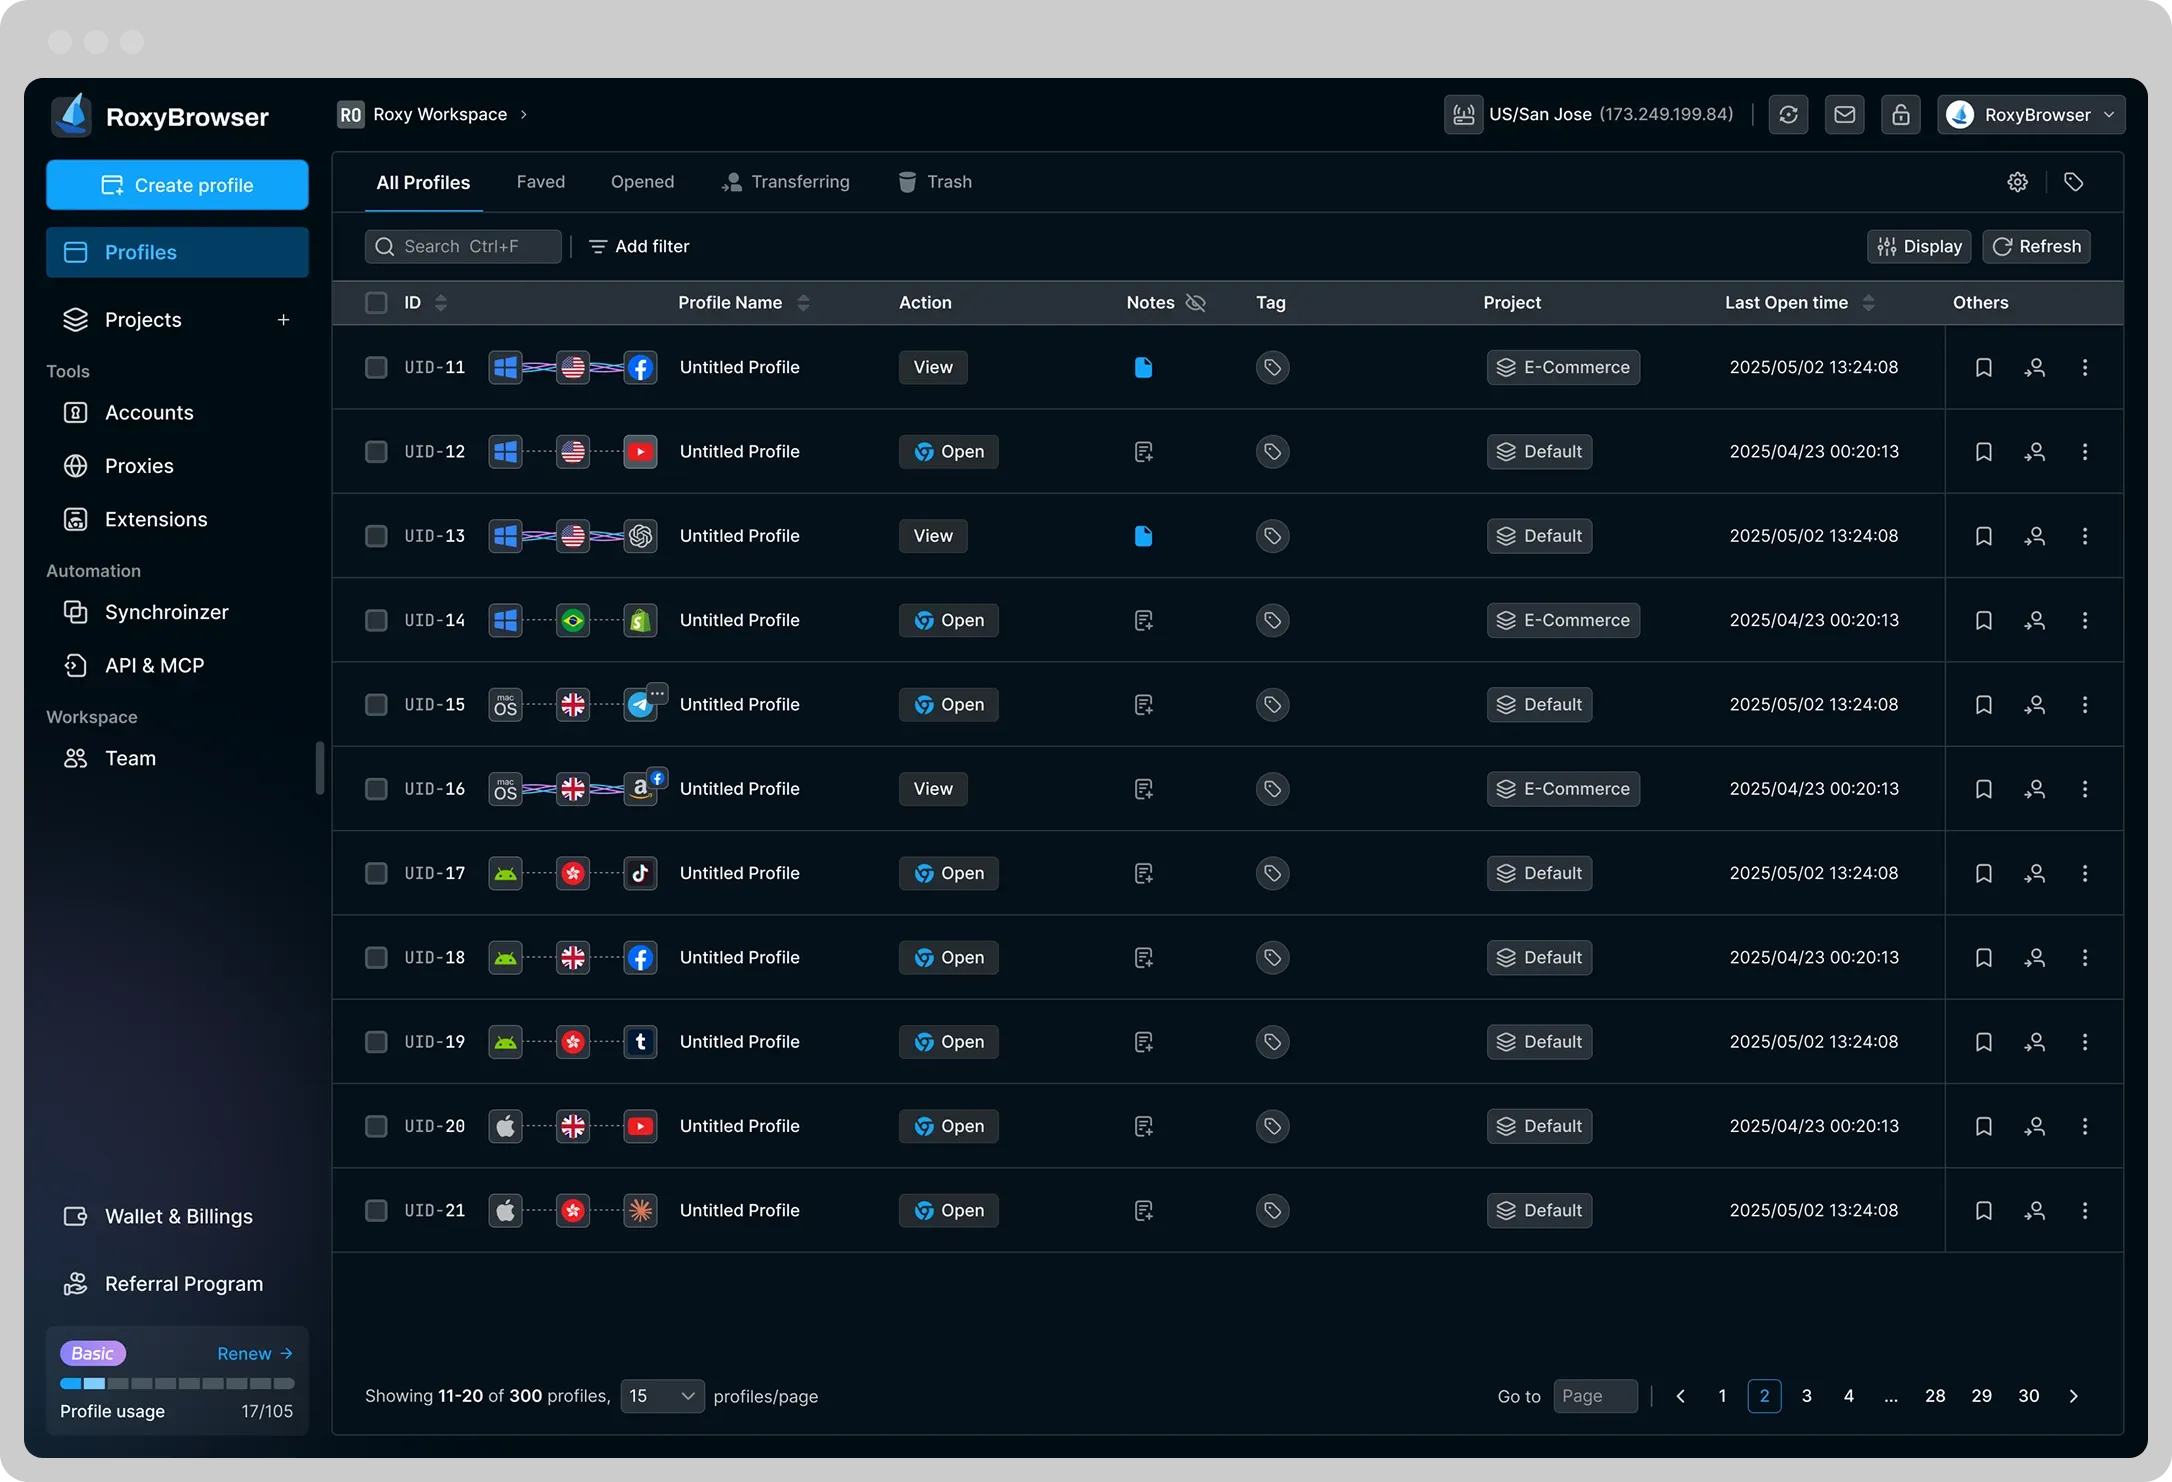This screenshot has height=1482, width=2172.
Task: Expand the RoxyBrowser account dropdown
Action: 2030,115
